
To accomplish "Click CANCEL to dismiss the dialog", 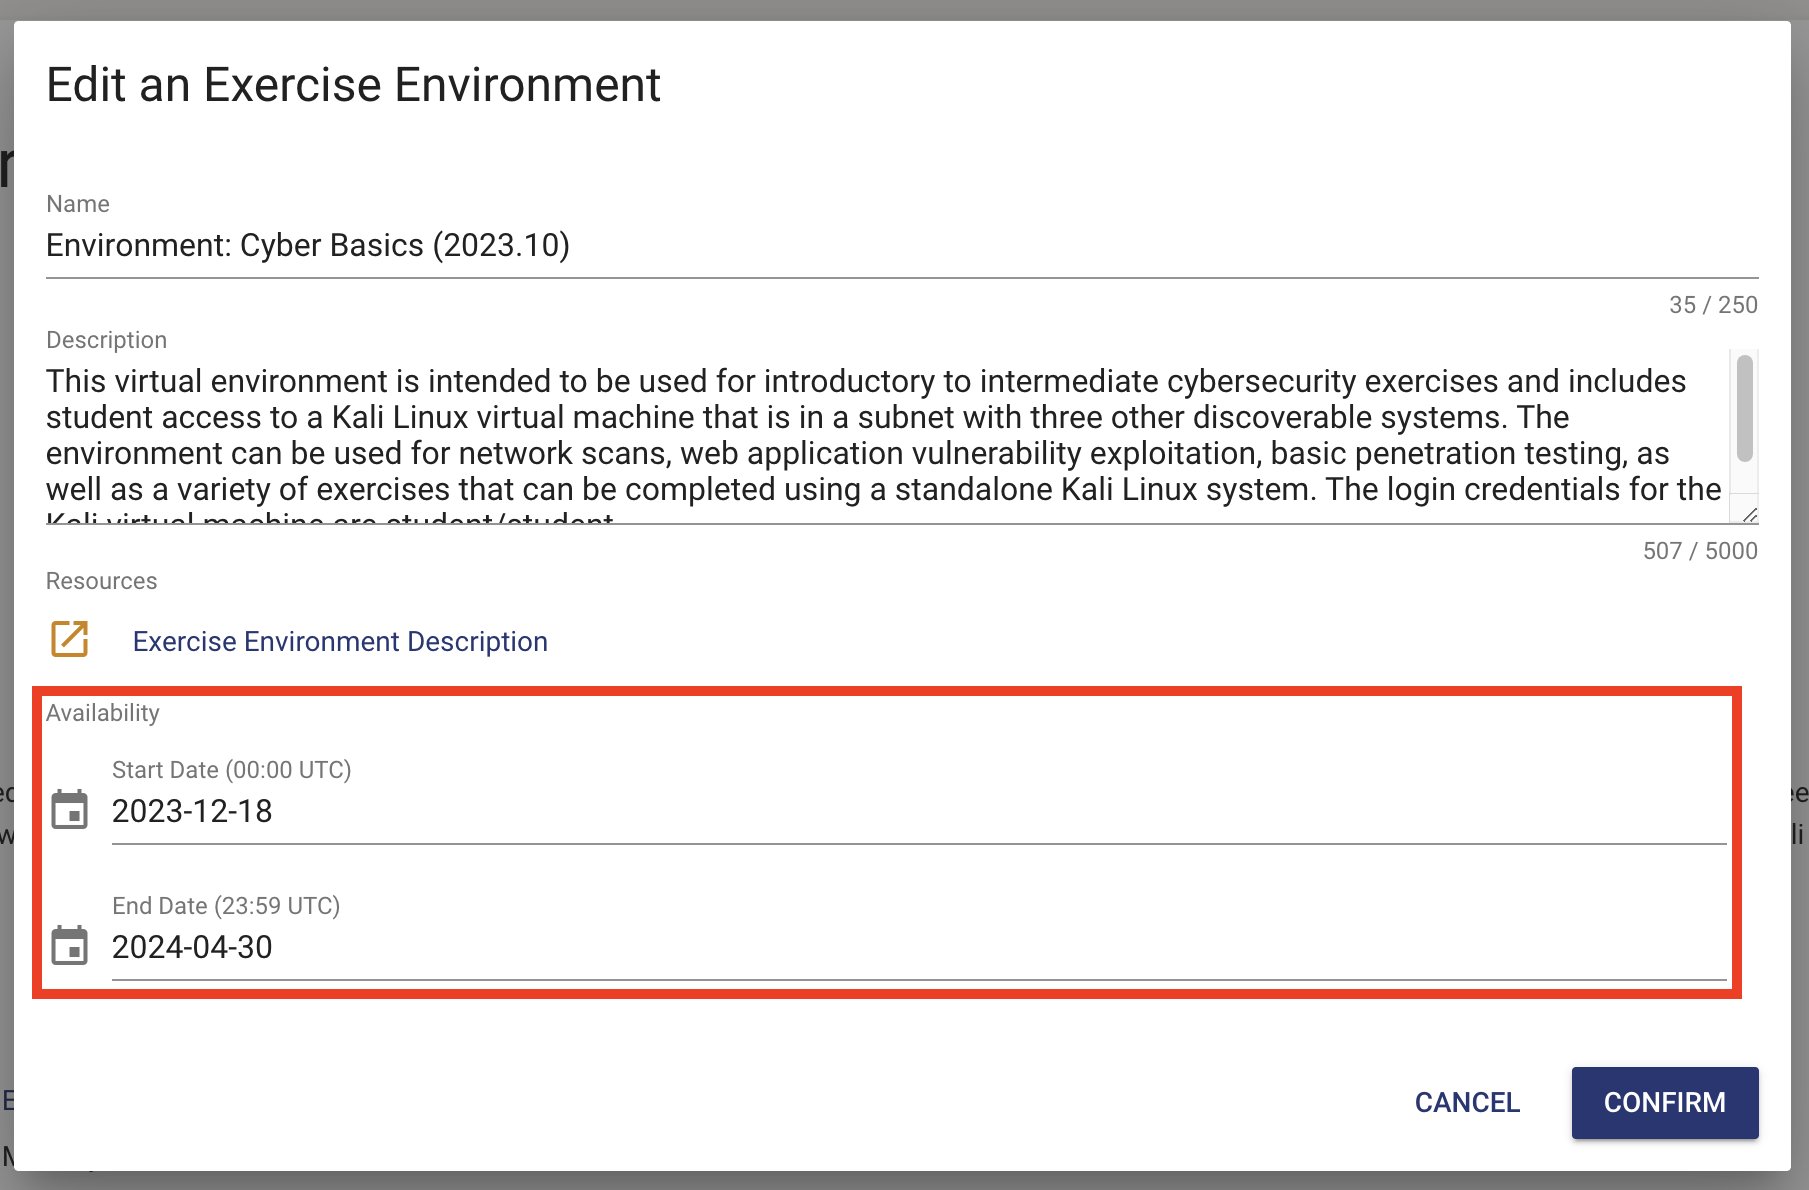I will [x=1466, y=1102].
